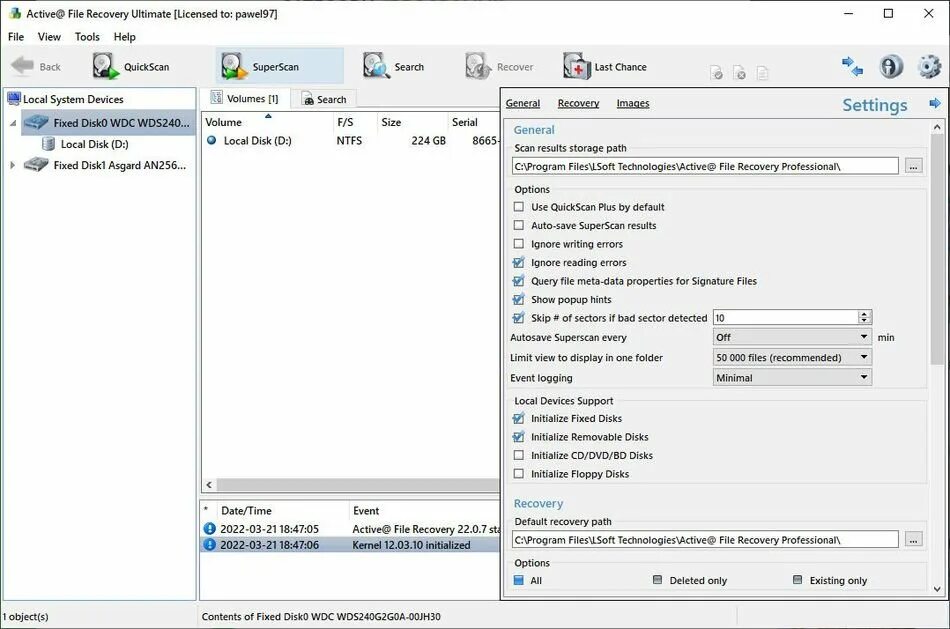Click info icon of Kernel initialized event
This screenshot has height=629, width=950.
[x=210, y=545]
